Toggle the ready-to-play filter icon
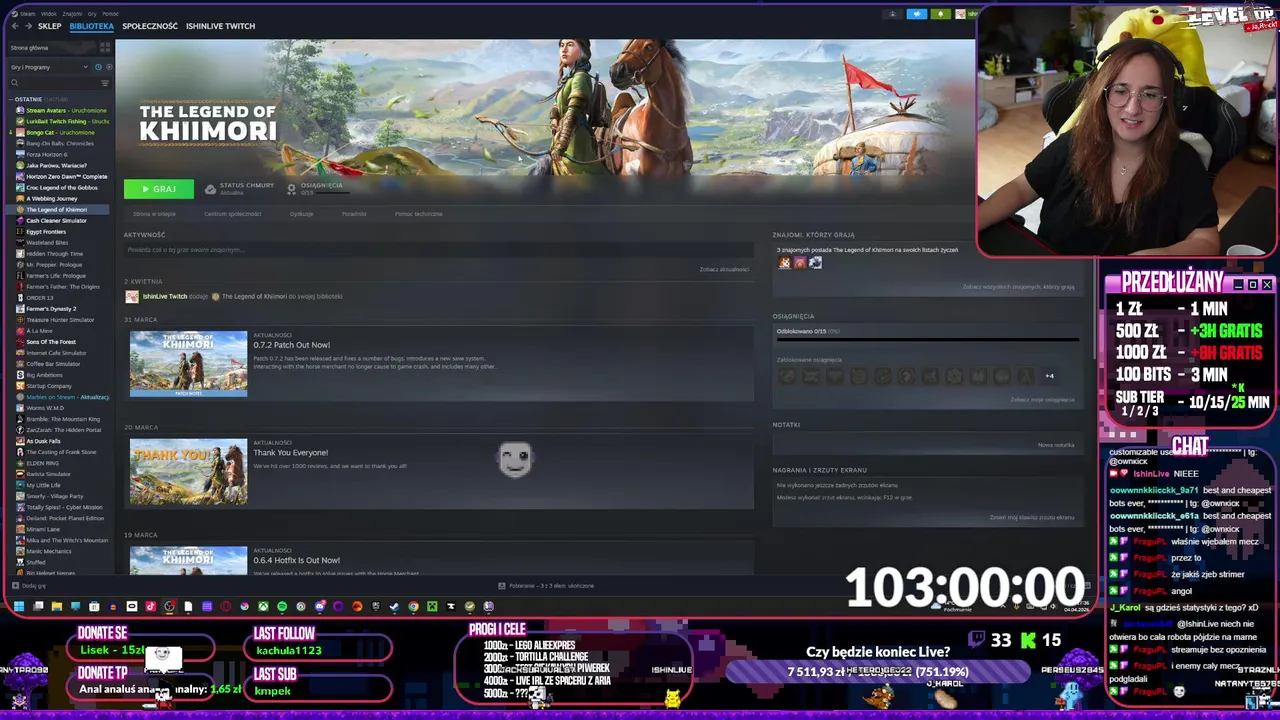The image size is (1280, 720). [108, 67]
